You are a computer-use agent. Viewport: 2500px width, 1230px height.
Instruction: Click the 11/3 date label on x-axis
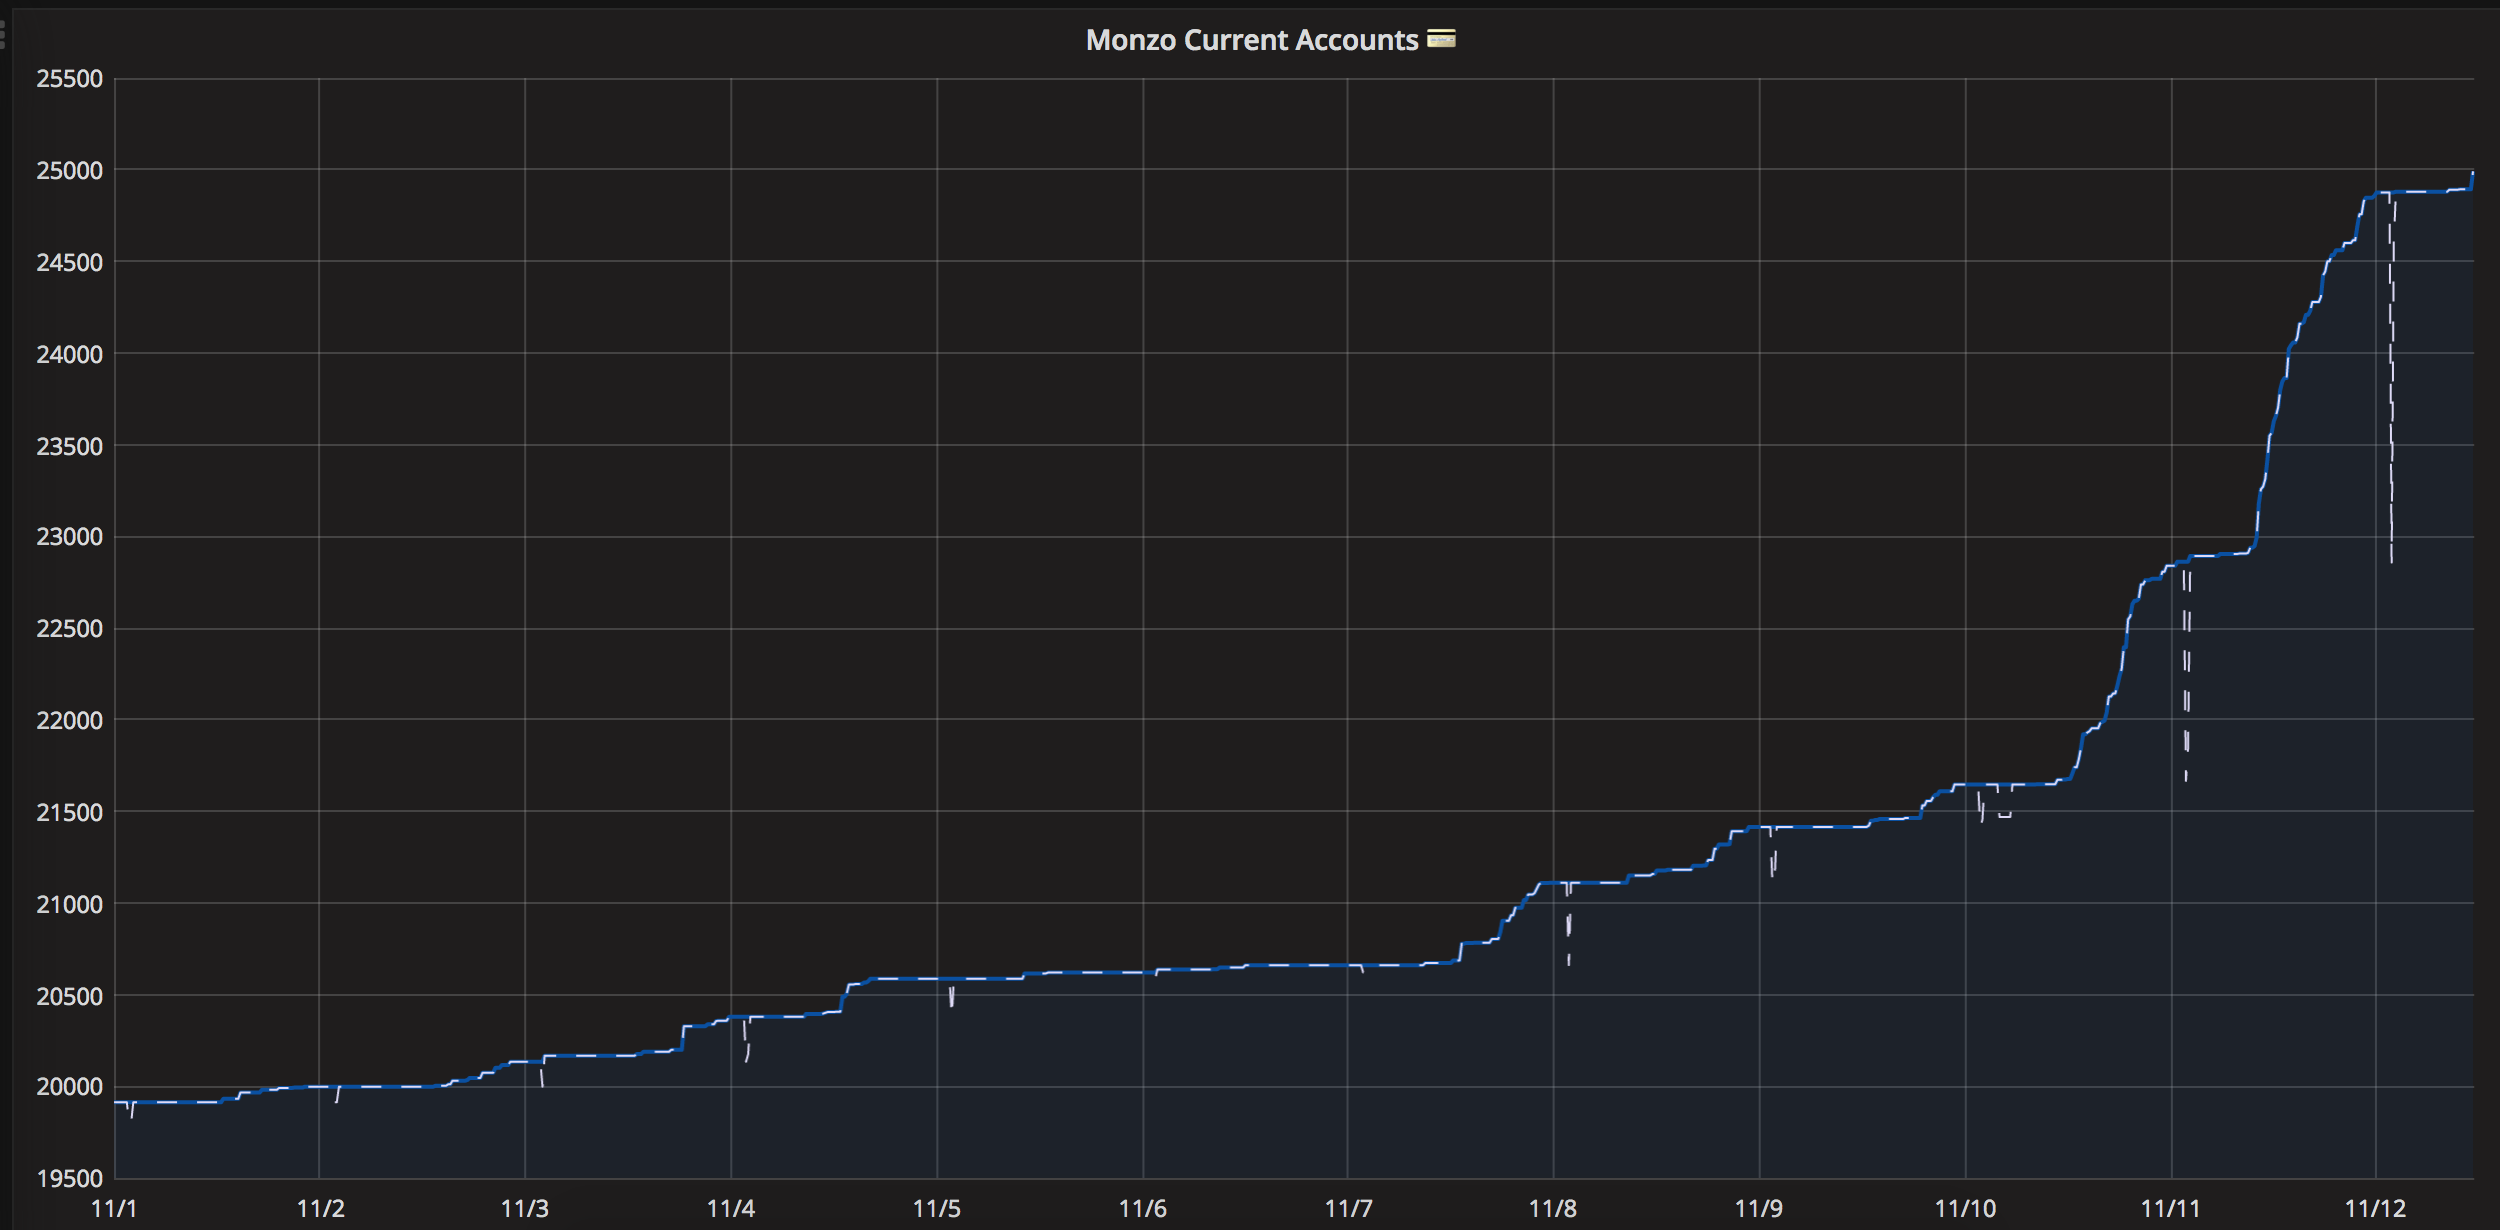coord(525,1209)
